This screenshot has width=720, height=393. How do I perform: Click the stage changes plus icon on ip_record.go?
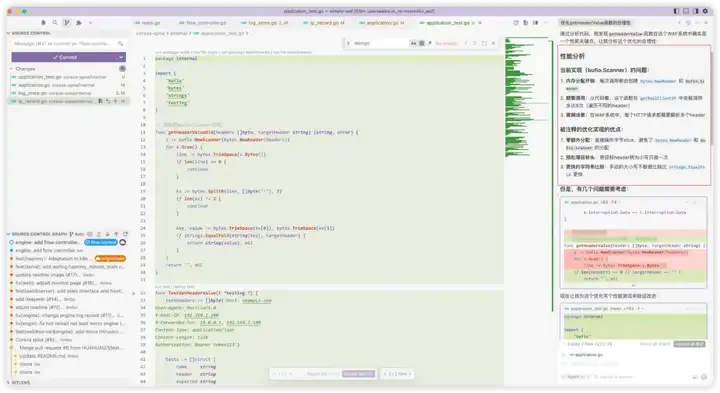(x=116, y=101)
